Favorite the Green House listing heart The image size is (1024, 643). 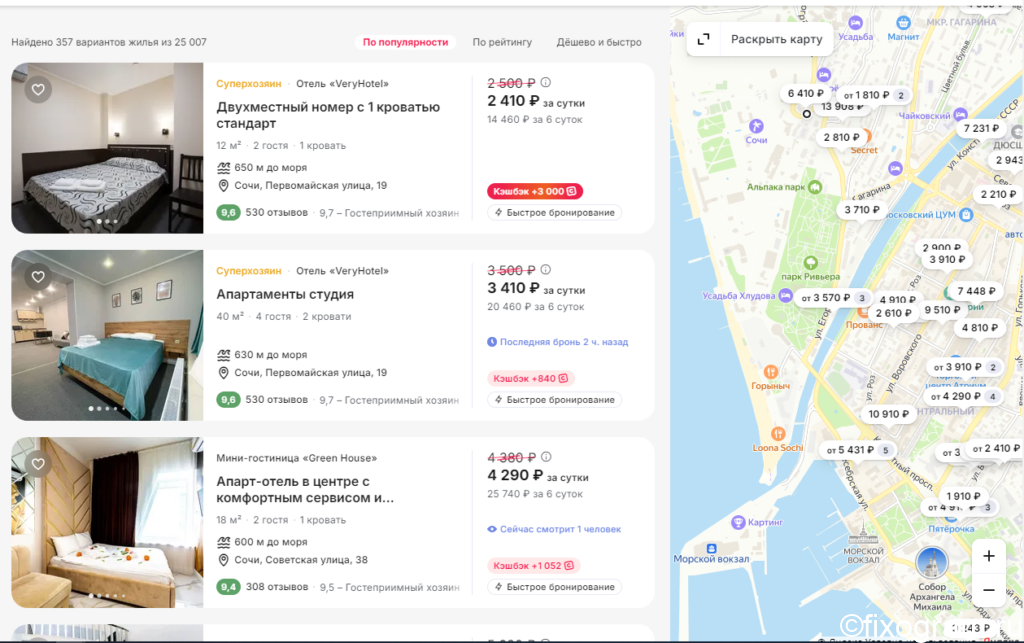click(38, 464)
